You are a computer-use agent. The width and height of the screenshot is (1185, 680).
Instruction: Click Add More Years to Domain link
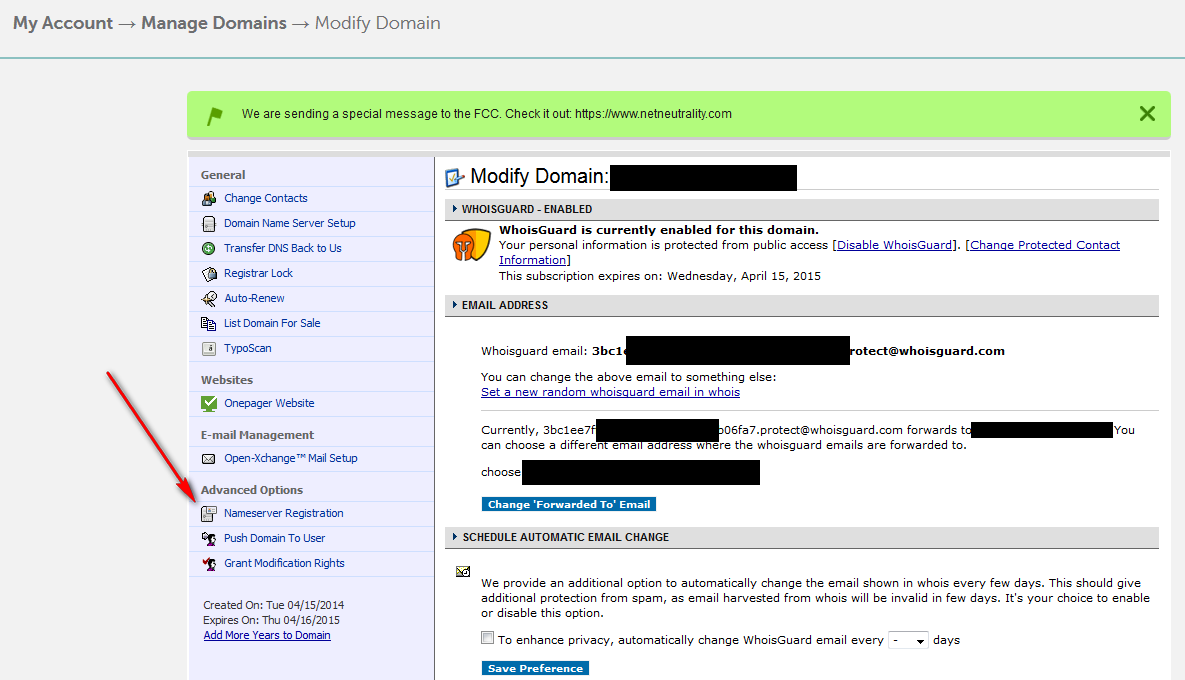[x=267, y=635]
